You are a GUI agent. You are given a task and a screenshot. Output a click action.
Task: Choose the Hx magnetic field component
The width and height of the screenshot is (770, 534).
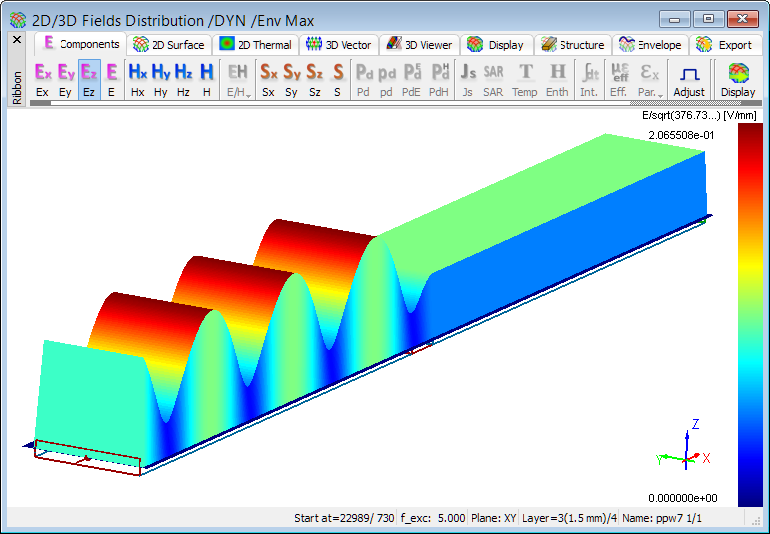point(138,78)
